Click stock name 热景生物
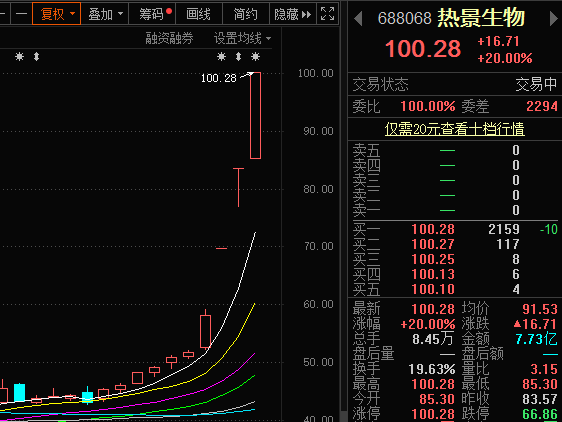Image resolution: width=562 pixels, height=422 pixels. [481, 18]
